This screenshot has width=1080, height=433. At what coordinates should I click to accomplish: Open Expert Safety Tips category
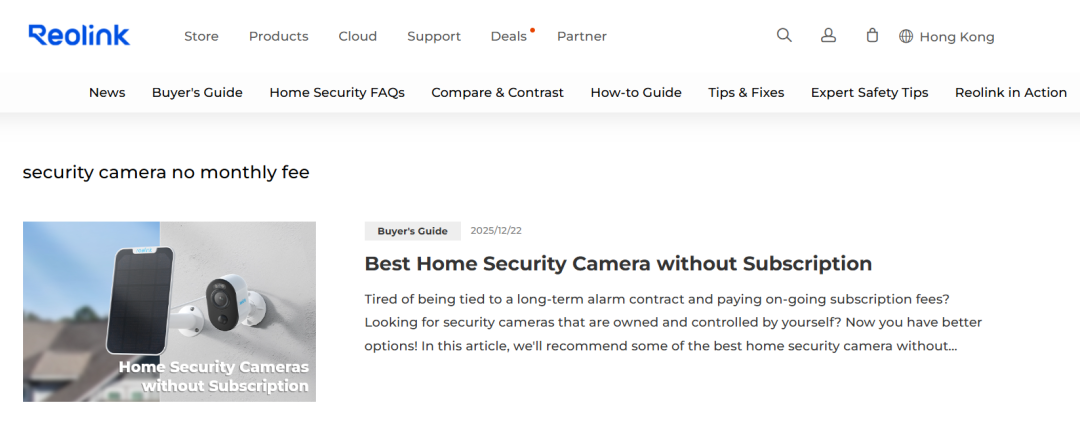[x=869, y=92]
